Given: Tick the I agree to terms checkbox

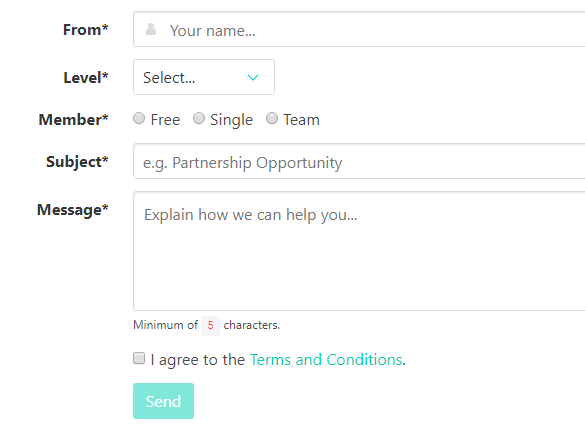Looking at the screenshot, I should 139,358.
